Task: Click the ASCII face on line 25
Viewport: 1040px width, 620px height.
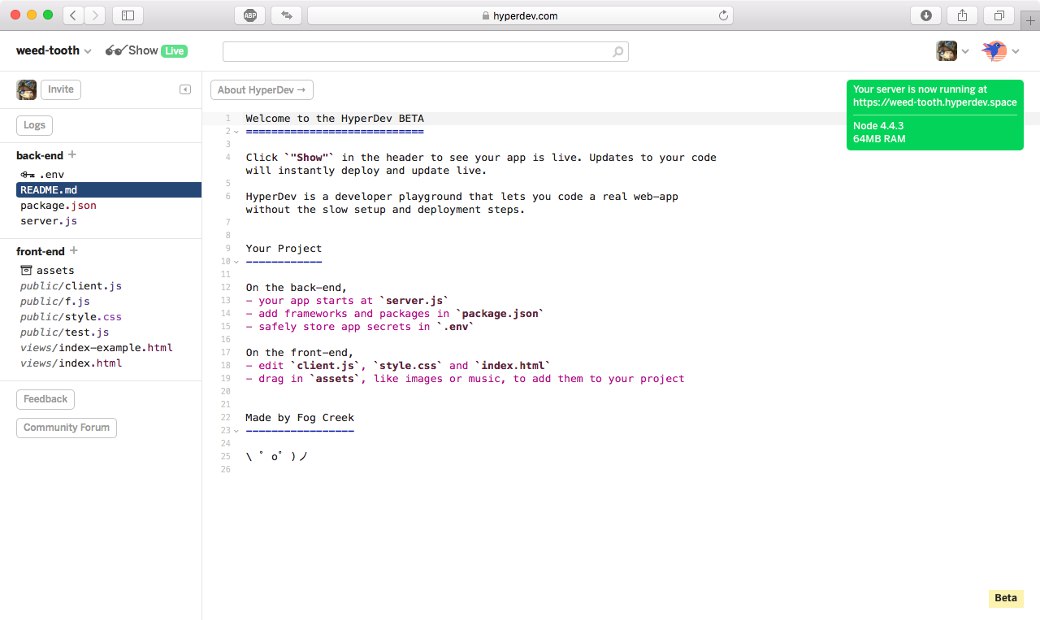Action: pos(276,456)
